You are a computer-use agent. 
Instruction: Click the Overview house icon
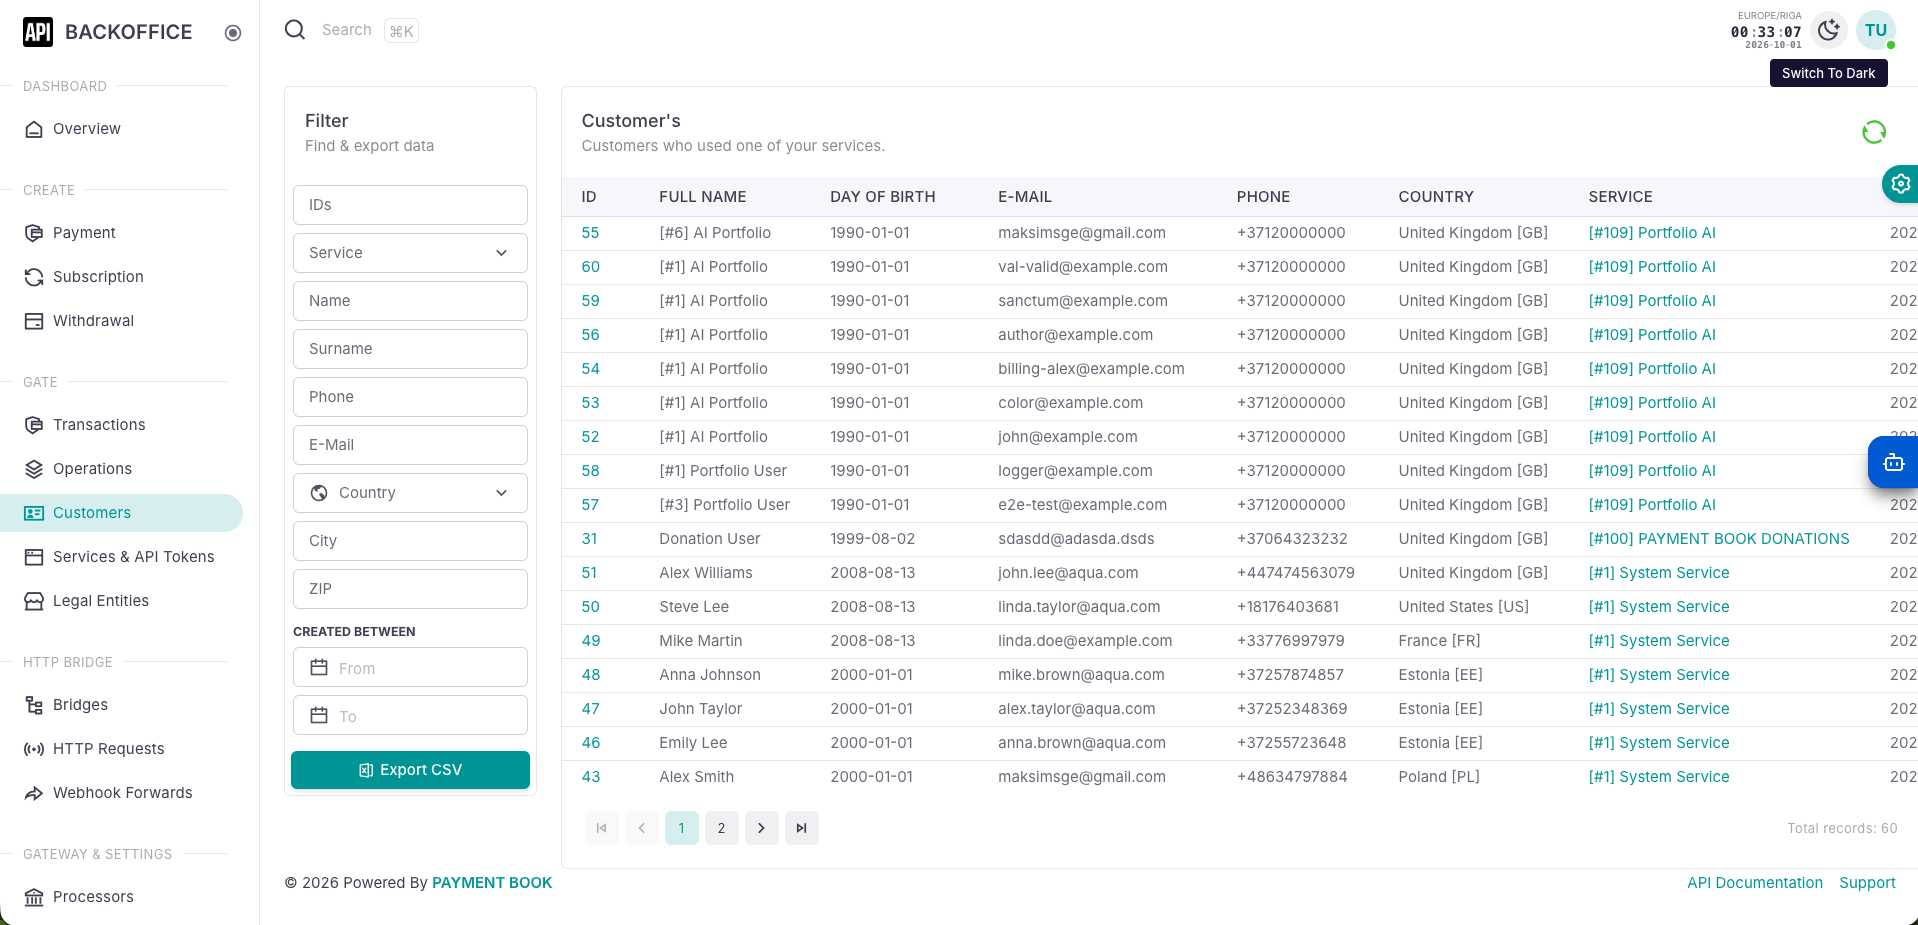tap(34, 129)
